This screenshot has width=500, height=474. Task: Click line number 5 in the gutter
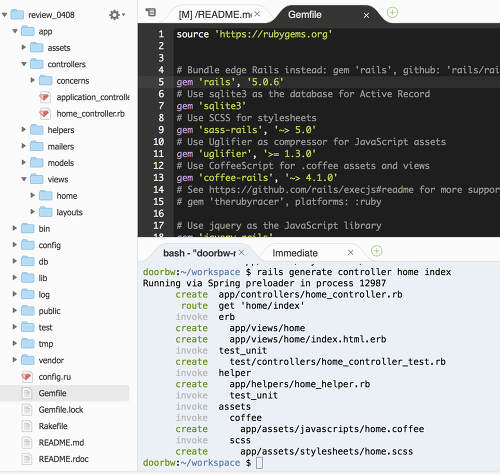click(x=161, y=82)
